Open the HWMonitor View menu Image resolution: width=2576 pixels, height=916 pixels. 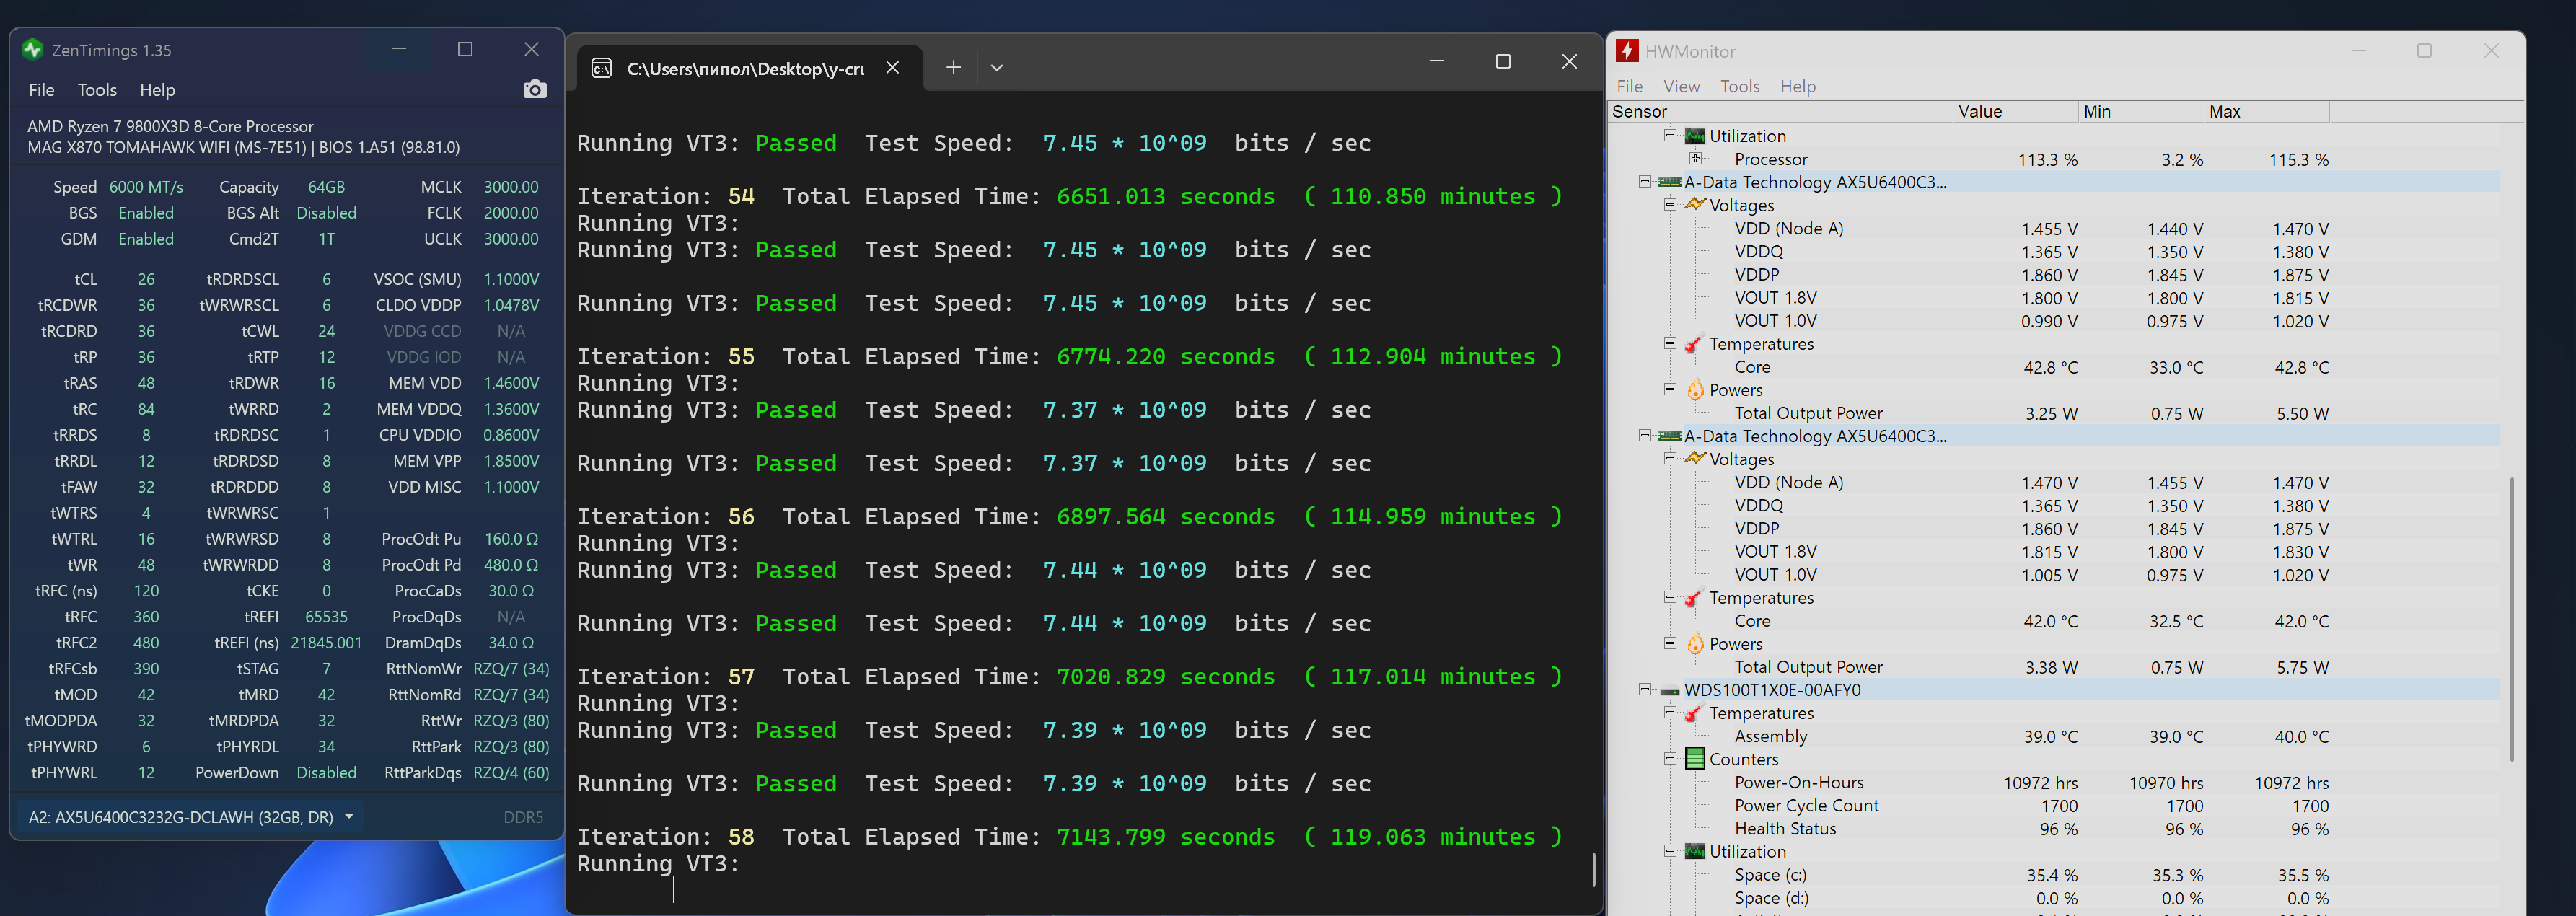click(1681, 87)
